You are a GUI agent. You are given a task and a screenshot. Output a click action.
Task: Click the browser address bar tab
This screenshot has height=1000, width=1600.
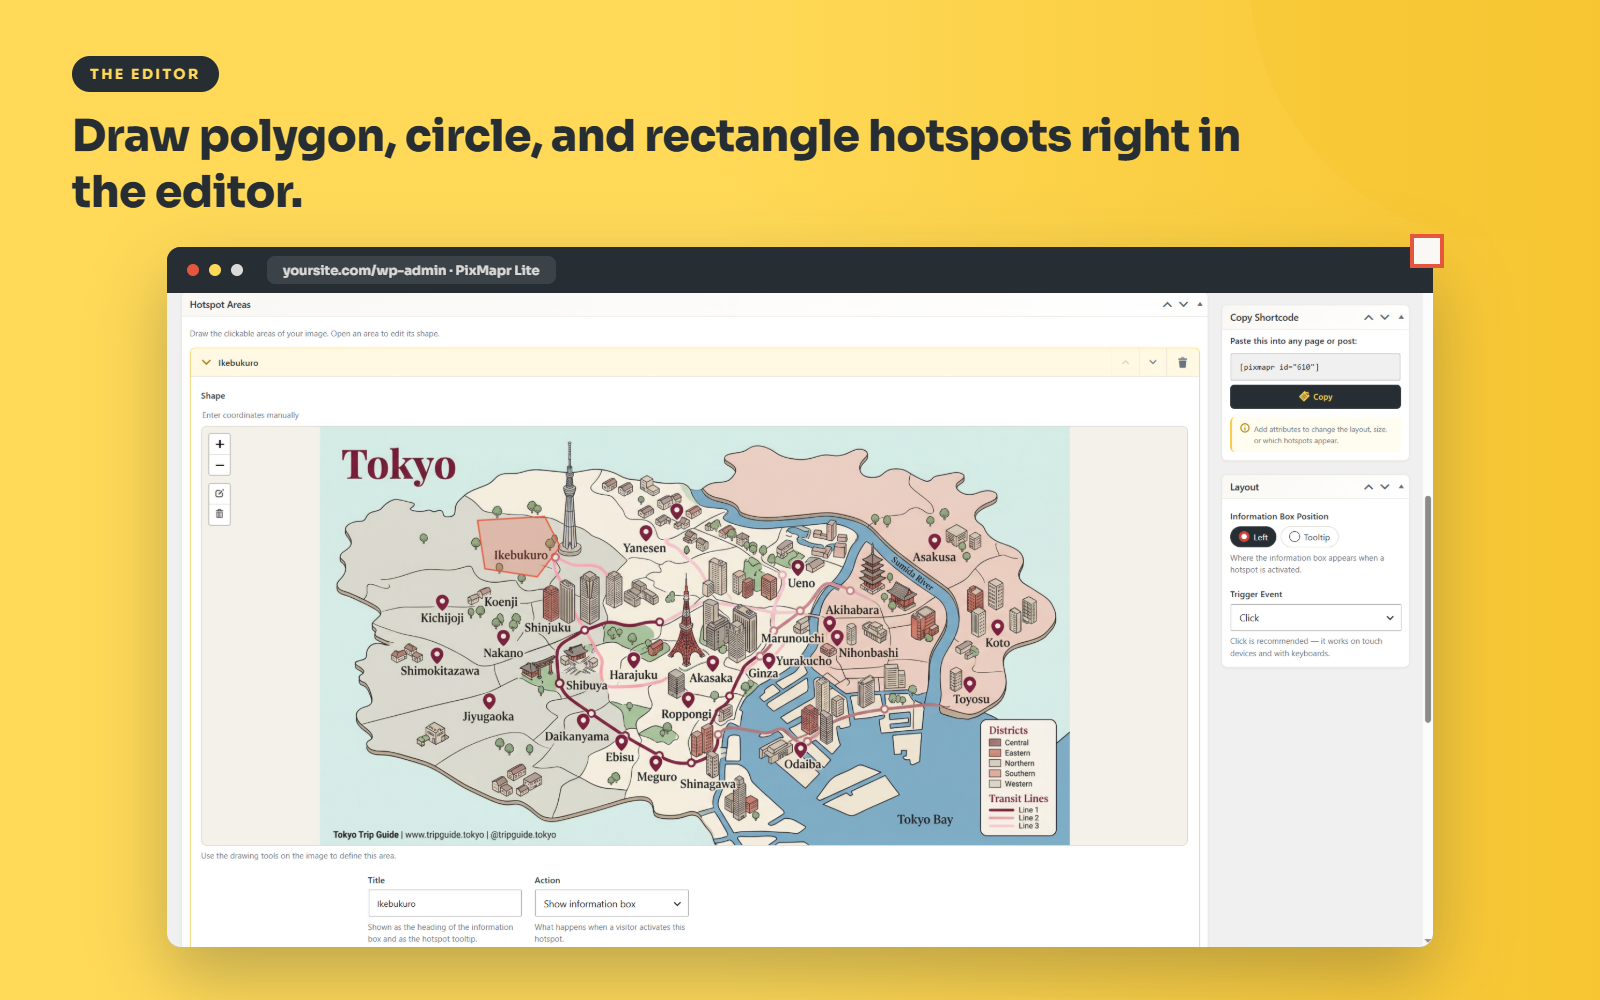[x=411, y=270]
